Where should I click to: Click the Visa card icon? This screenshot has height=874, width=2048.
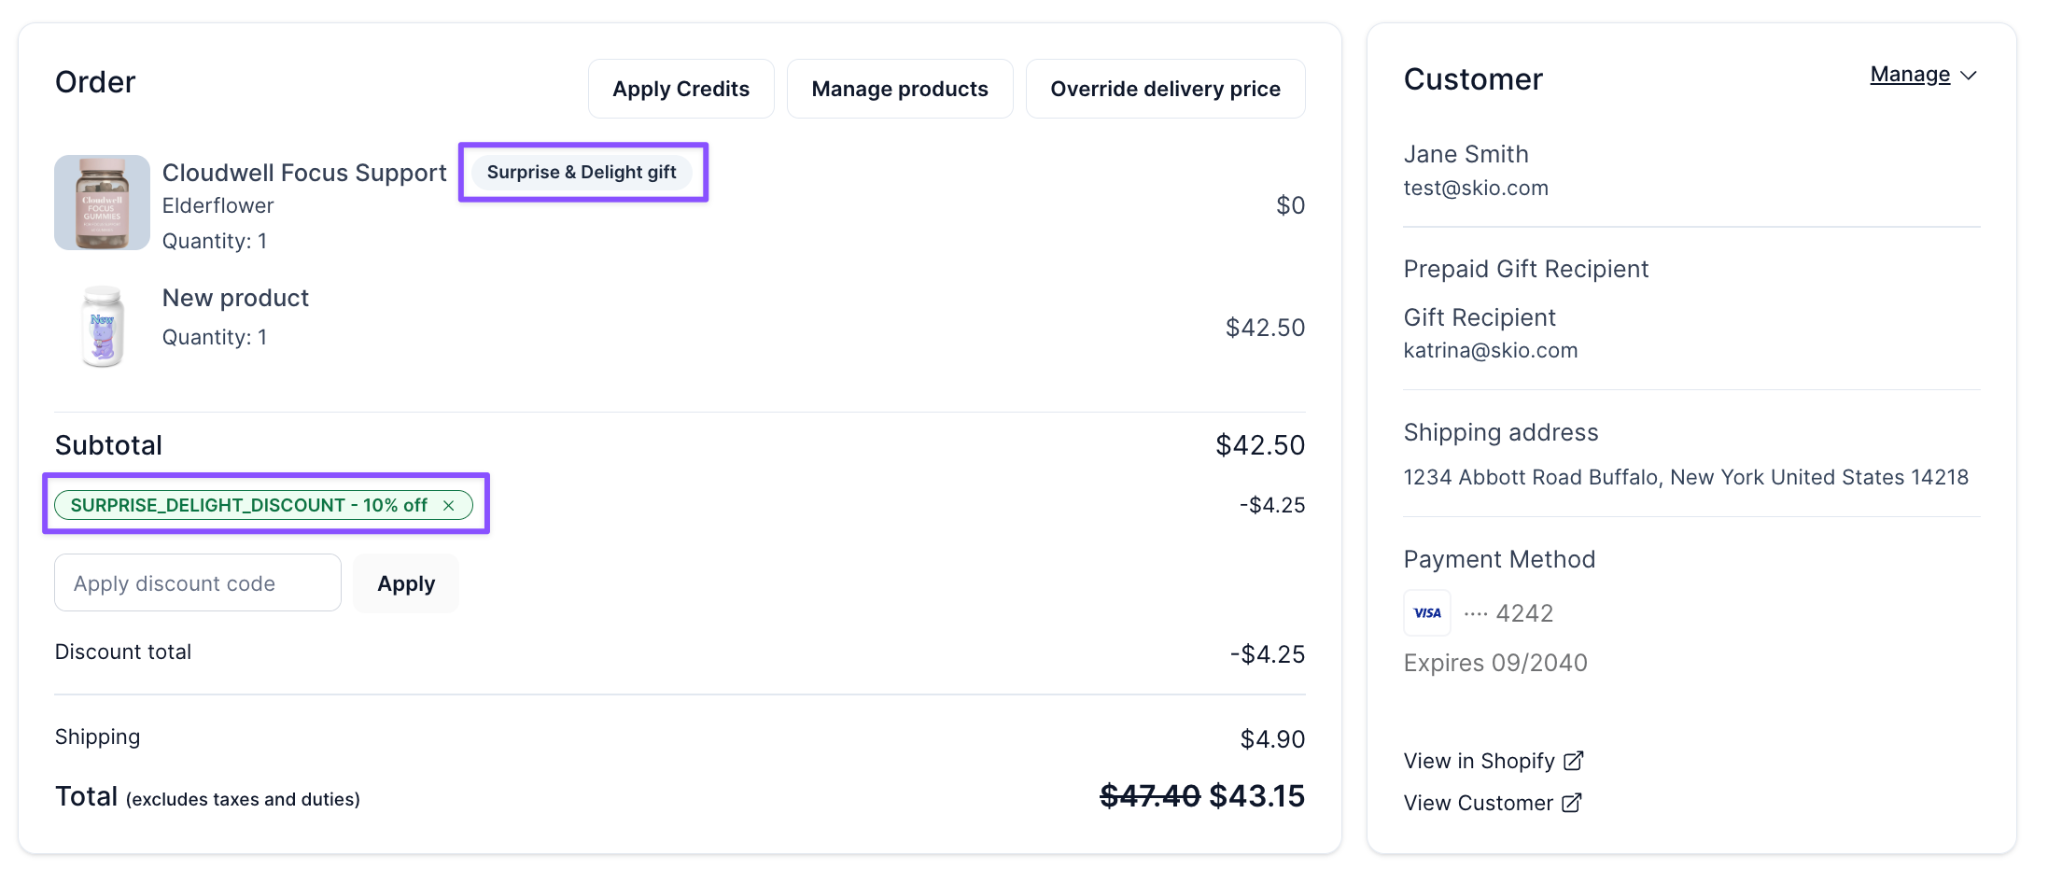pyautogui.click(x=1427, y=613)
